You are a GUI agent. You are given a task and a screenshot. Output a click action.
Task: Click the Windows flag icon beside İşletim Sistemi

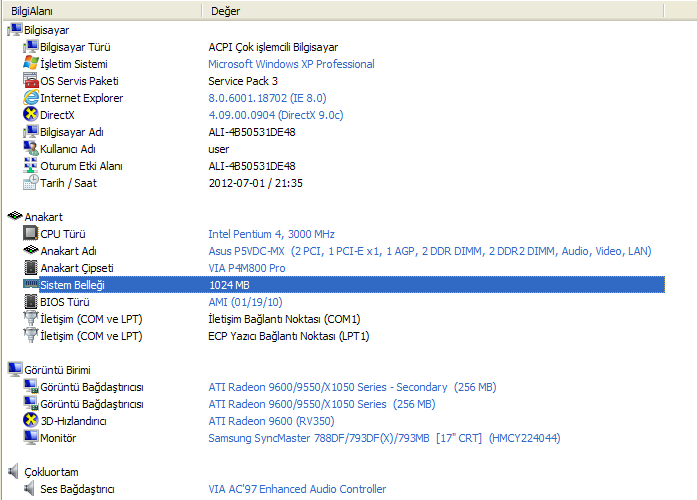(x=31, y=63)
